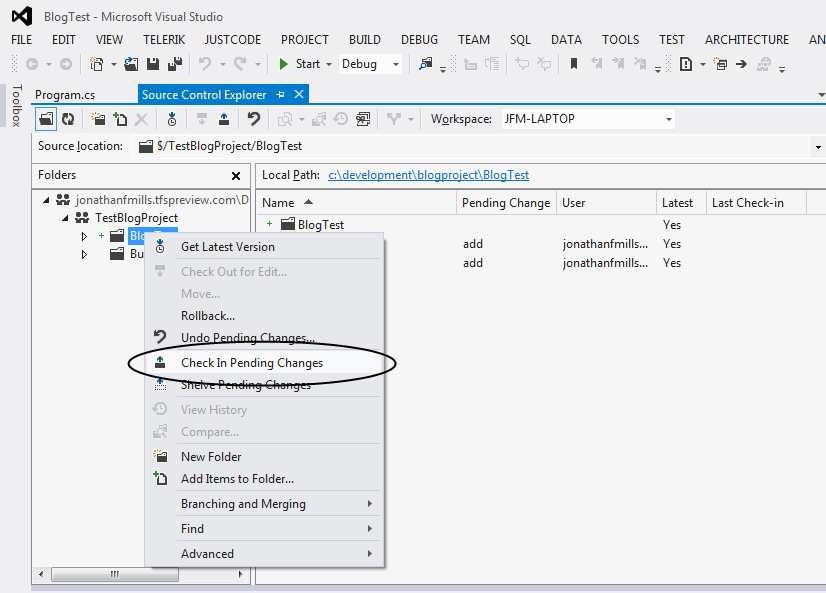The height and width of the screenshot is (593, 826).
Task: Open the local path c:\development\blogproject\BlogTest link
Action: click(428, 175)
